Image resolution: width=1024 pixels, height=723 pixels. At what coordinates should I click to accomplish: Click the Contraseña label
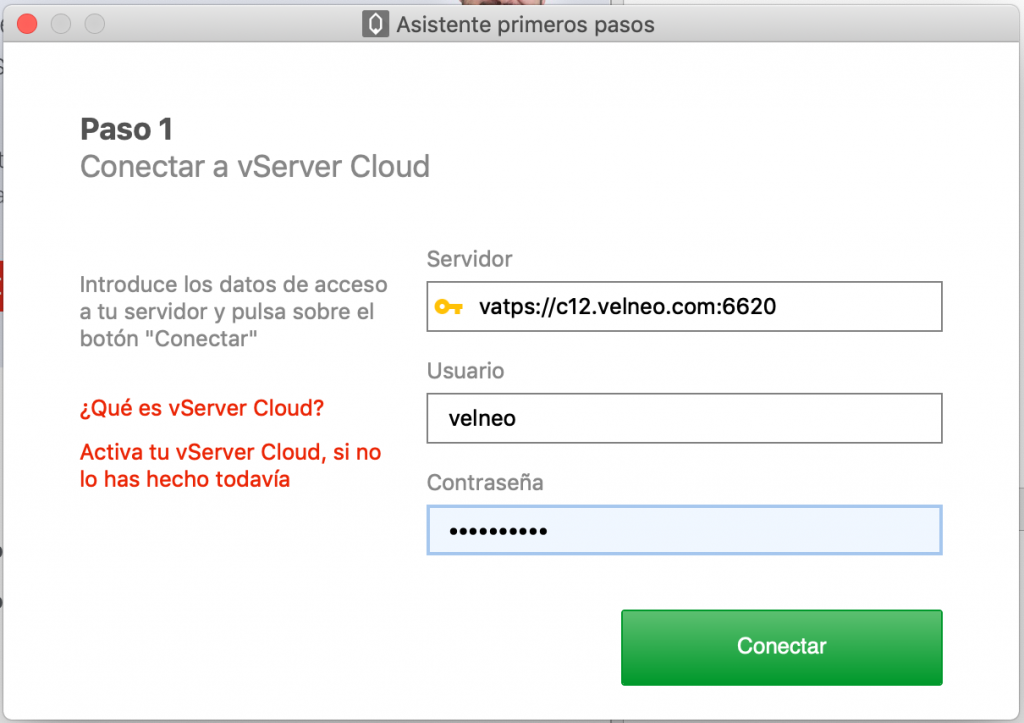tap(485, 482)
